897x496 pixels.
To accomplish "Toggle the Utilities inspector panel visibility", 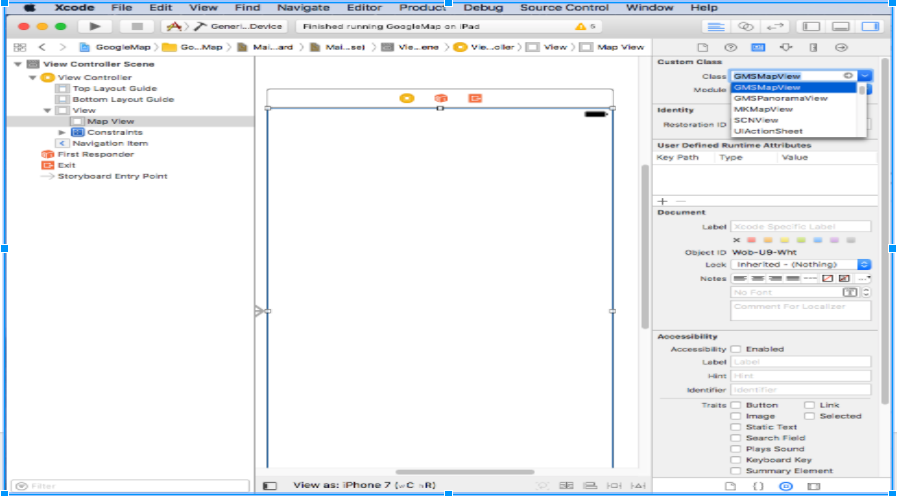I will pos(870,27).
